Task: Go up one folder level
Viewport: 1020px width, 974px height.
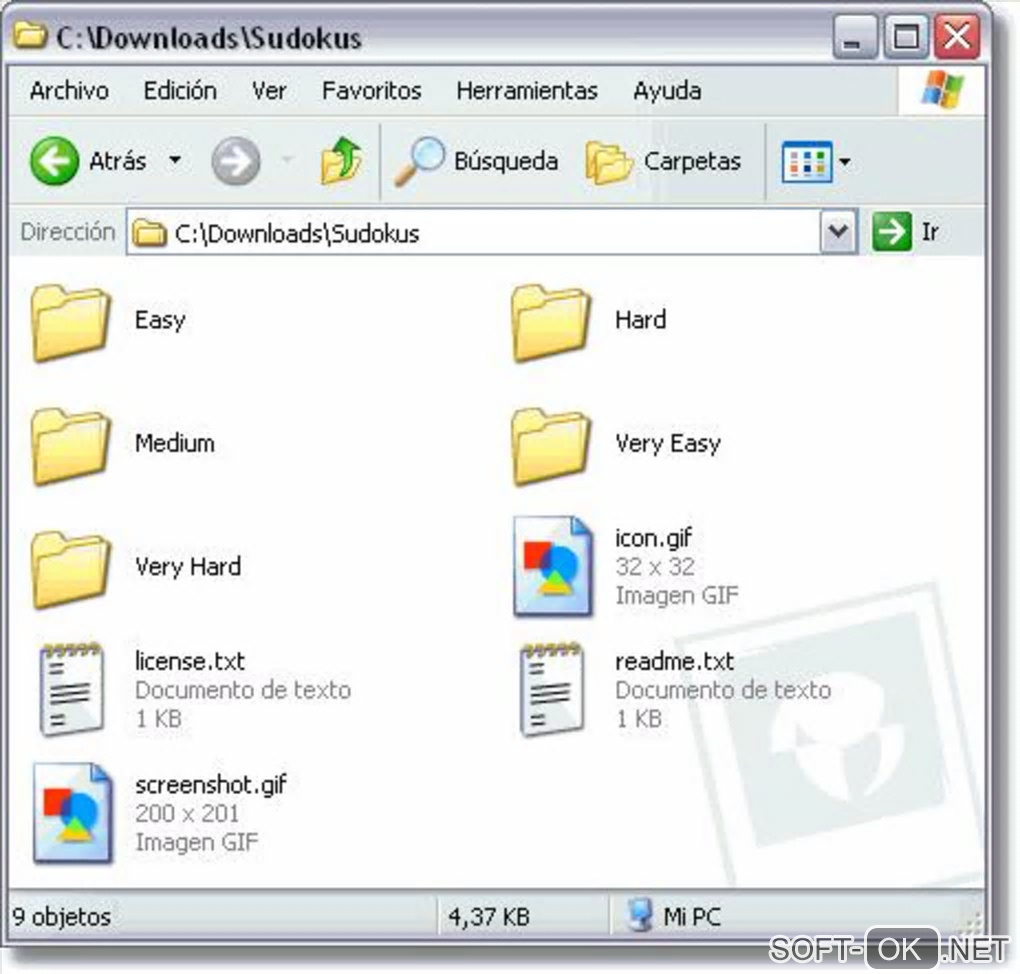Action: 342,159
